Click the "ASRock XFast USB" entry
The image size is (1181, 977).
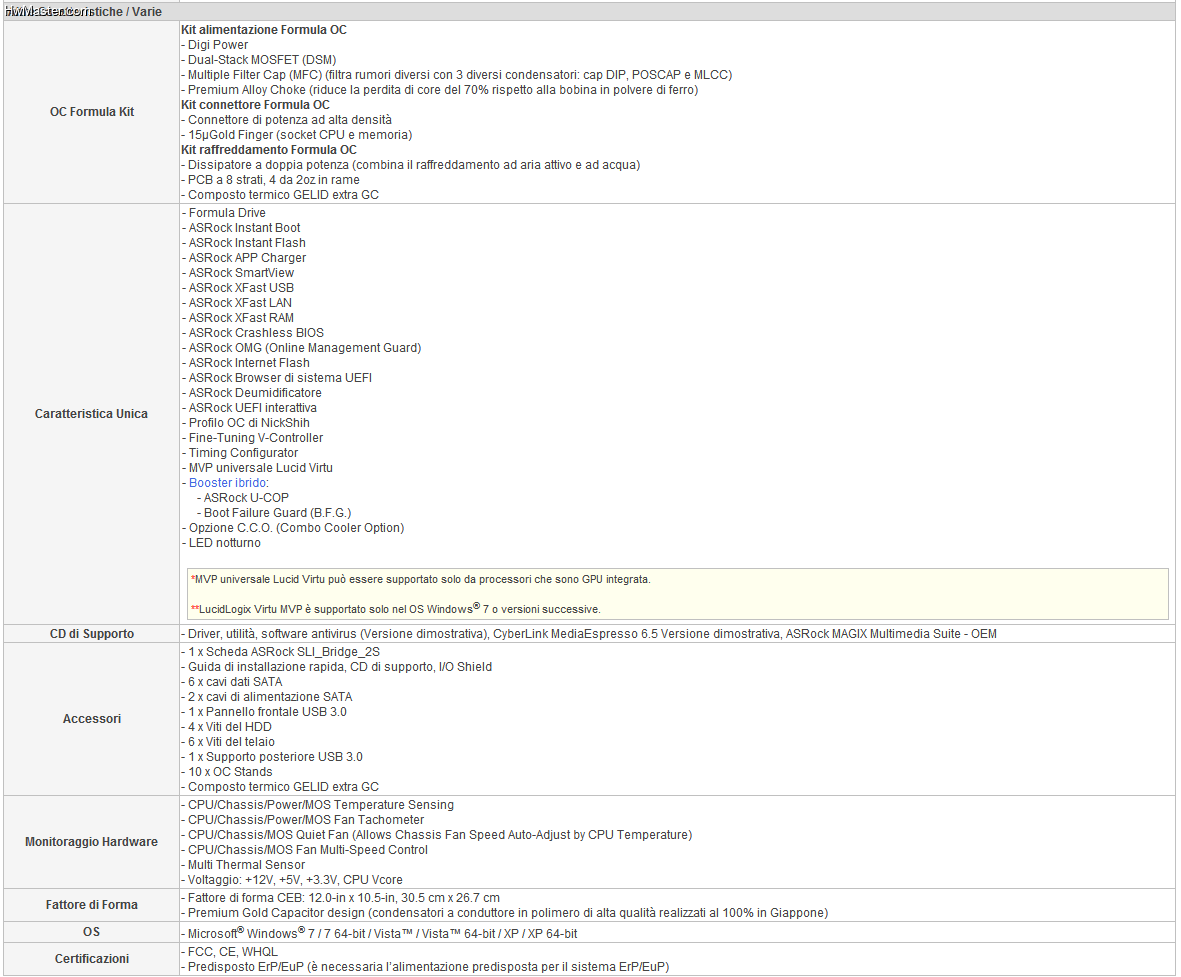point(238,289)
